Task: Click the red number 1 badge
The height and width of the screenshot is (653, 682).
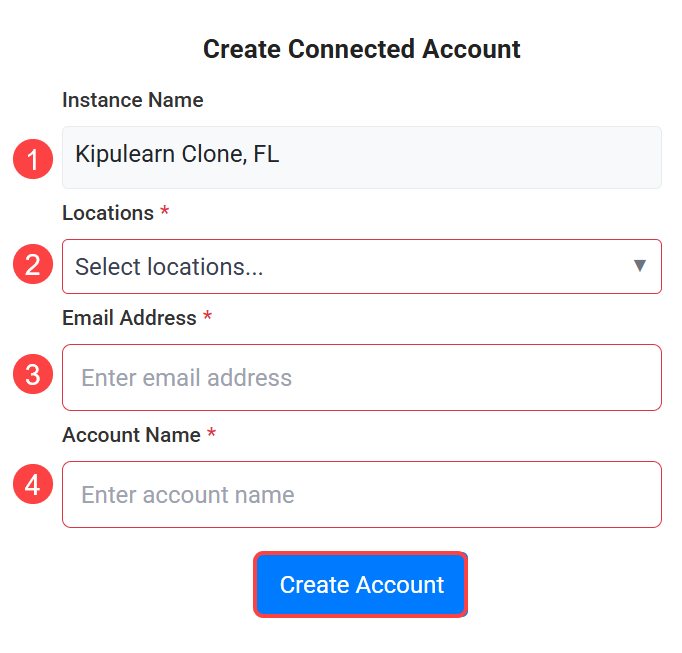Action: pos(33,159)
